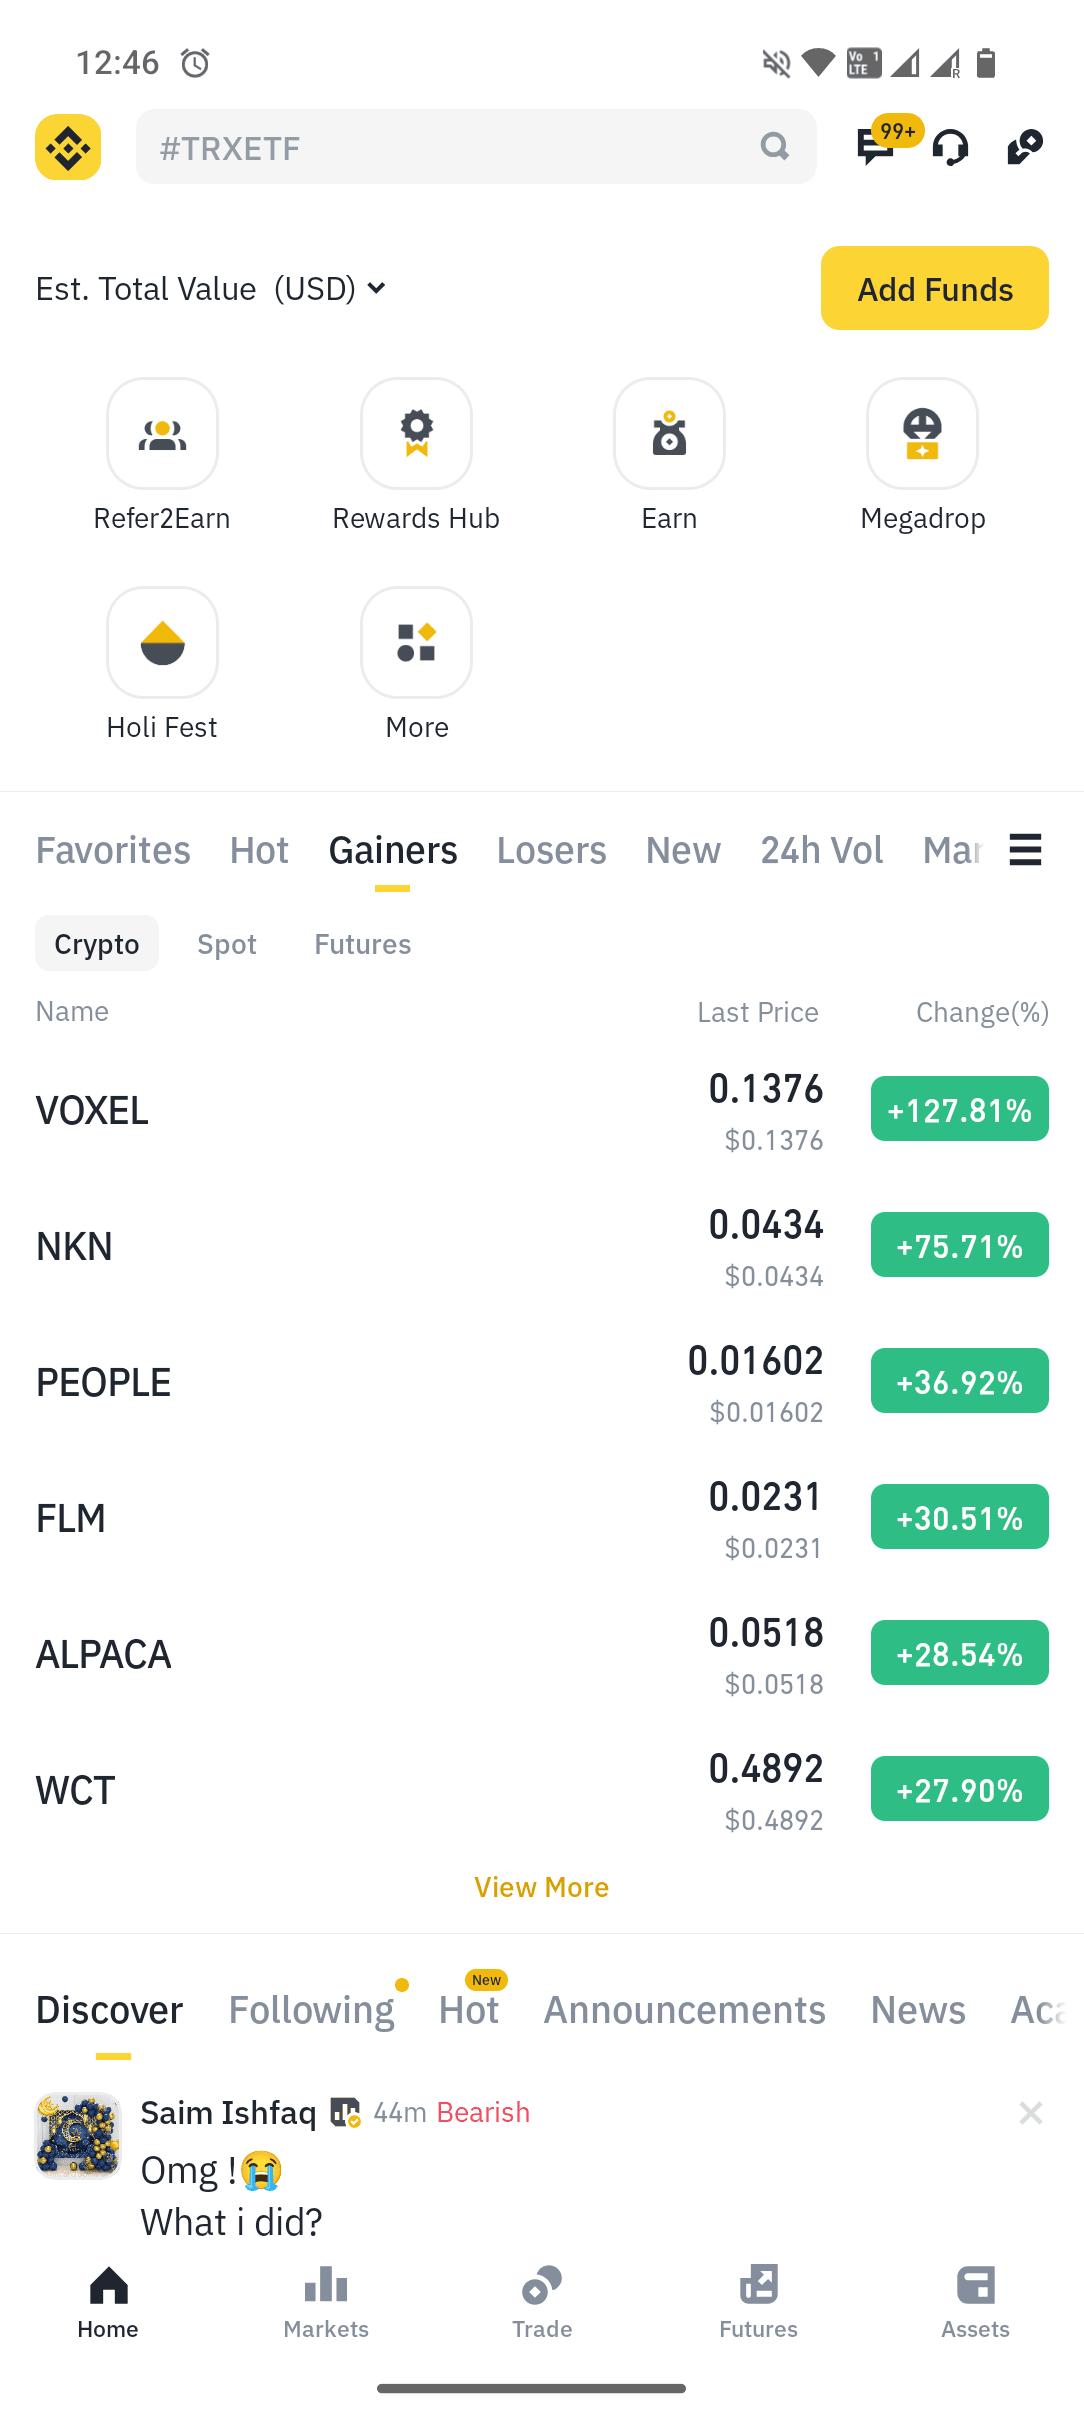The width and height of the screenshot is (1084, 2412).
Task: Open the chat messages icon
Action: point(876,147)
